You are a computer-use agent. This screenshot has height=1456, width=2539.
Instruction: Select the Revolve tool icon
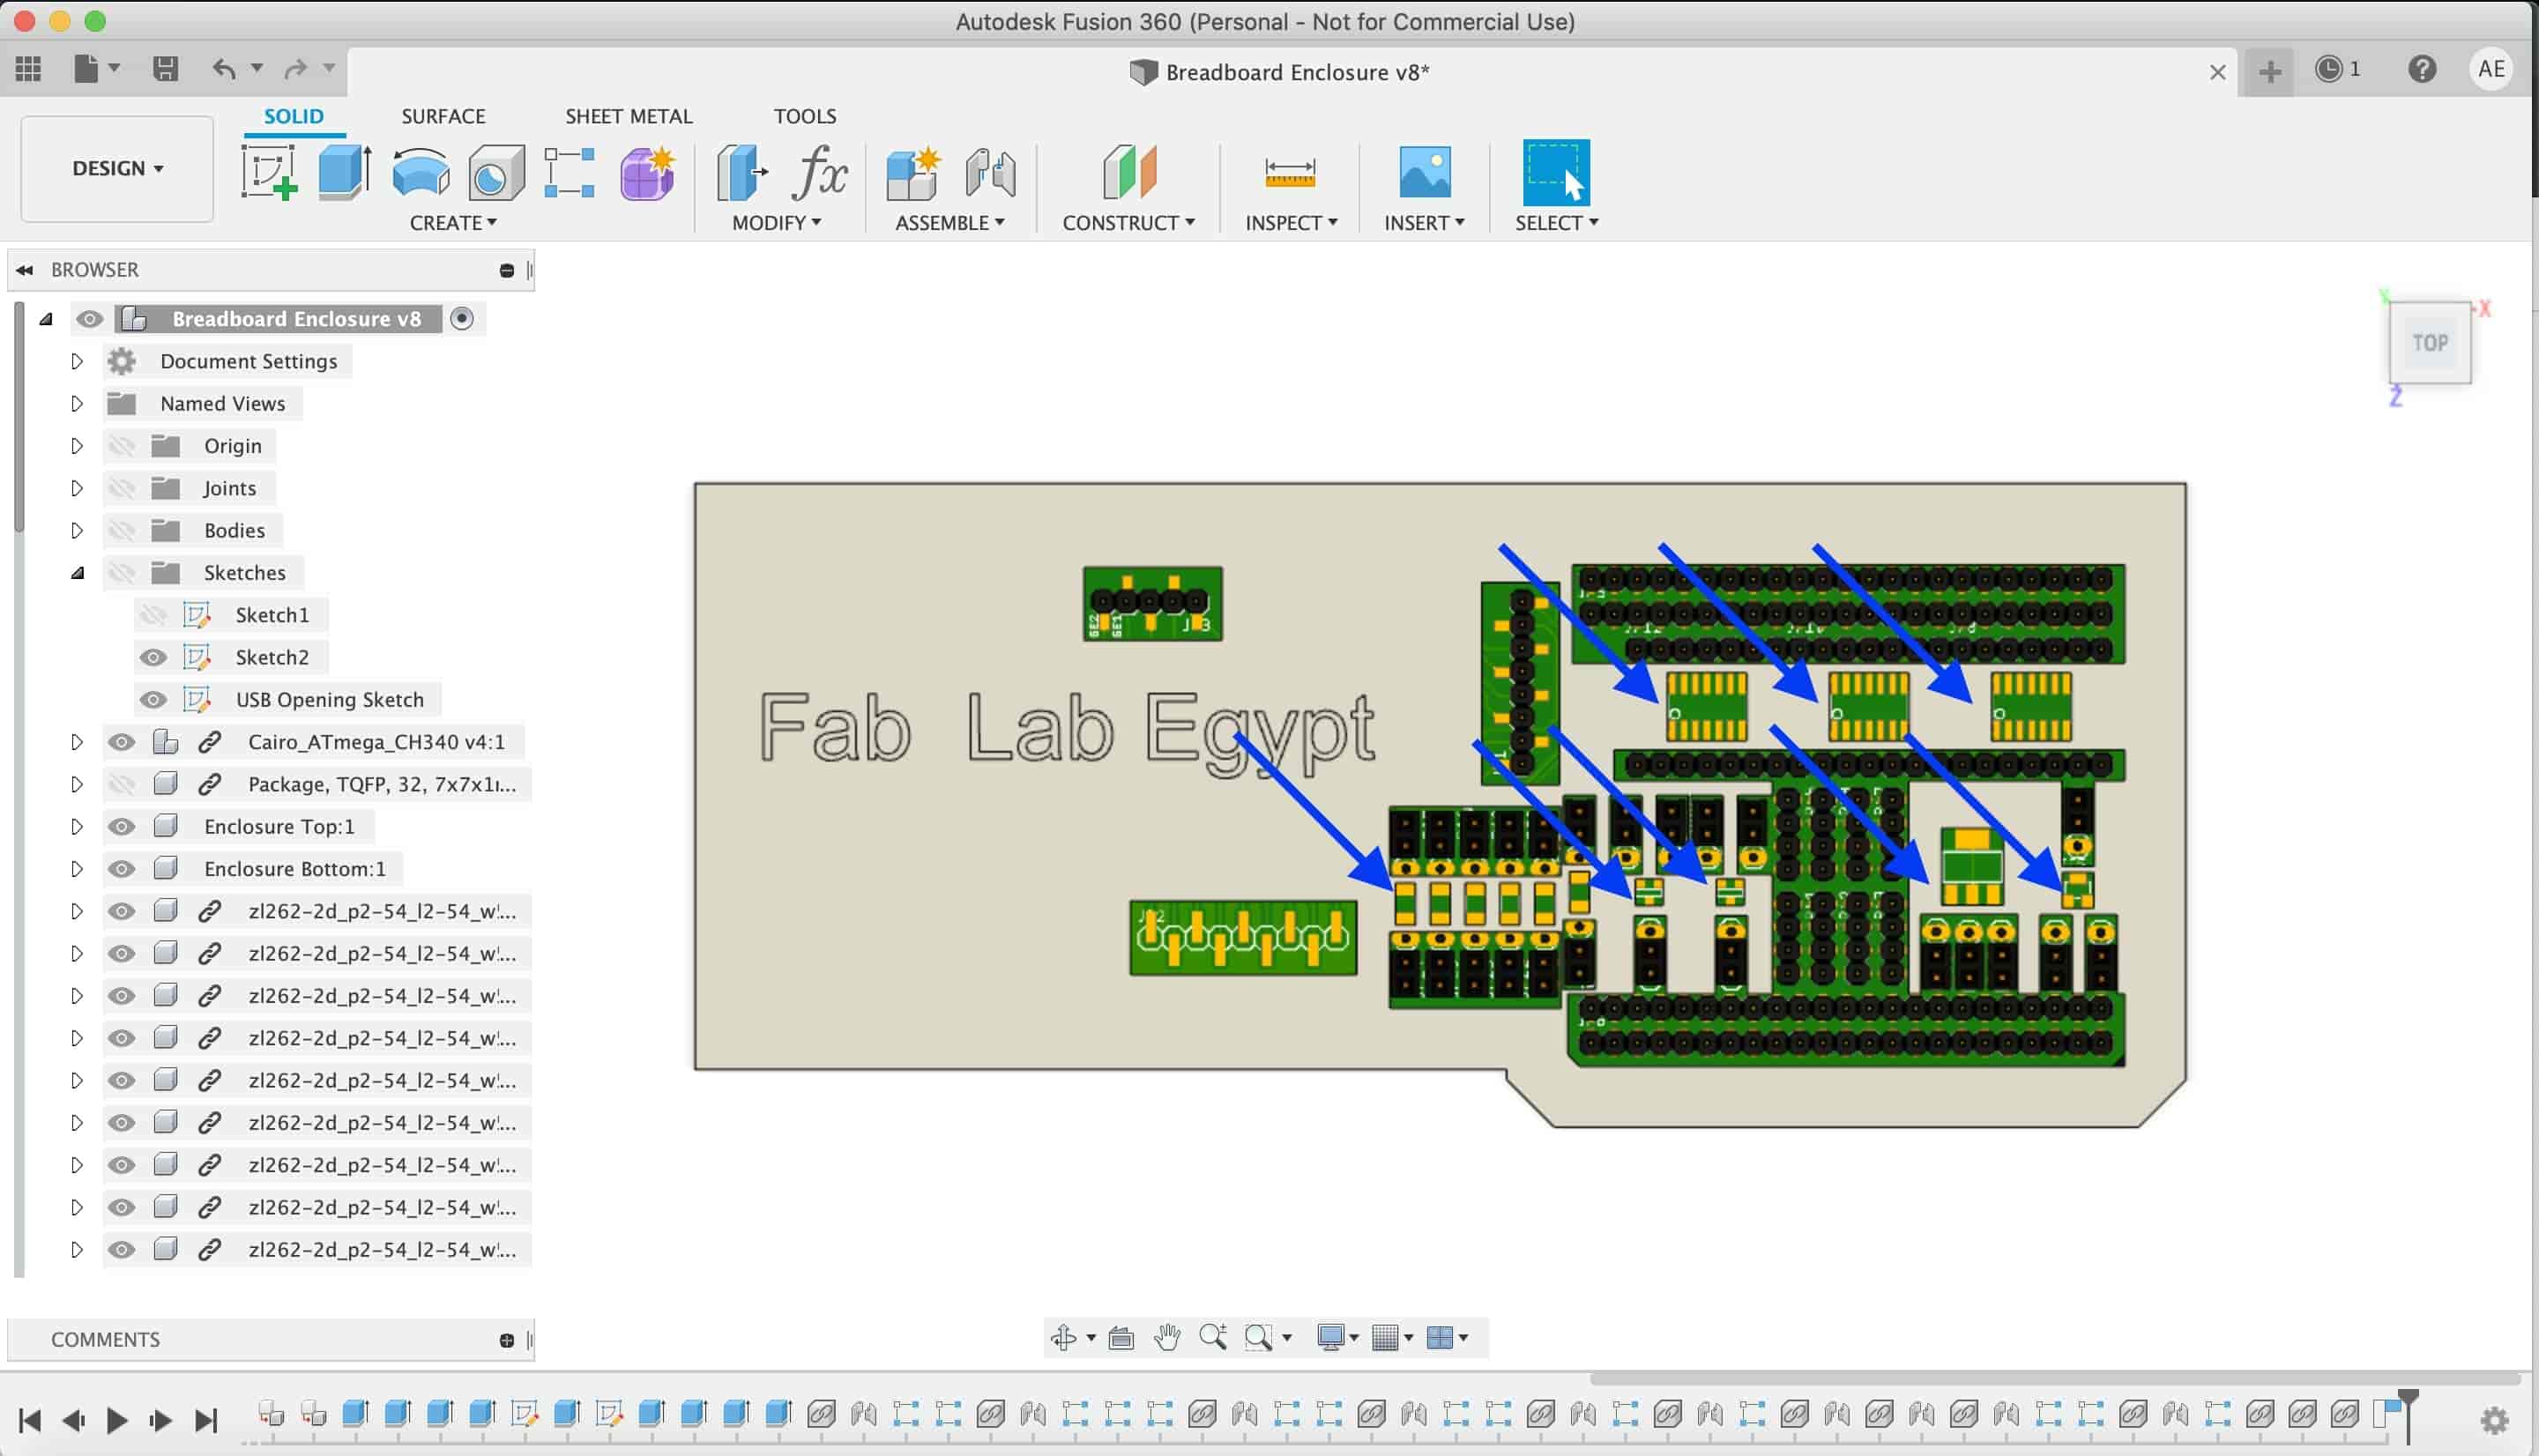pyautogui.click(x=420, y=172)
